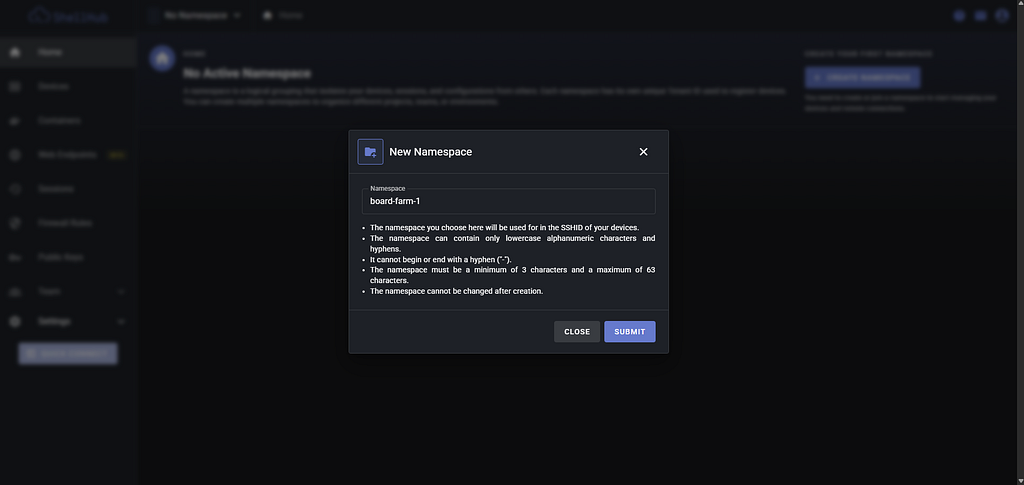Click the Containers icon in the sidebar
1024x485 pixels.
click(x=14, y=121)
